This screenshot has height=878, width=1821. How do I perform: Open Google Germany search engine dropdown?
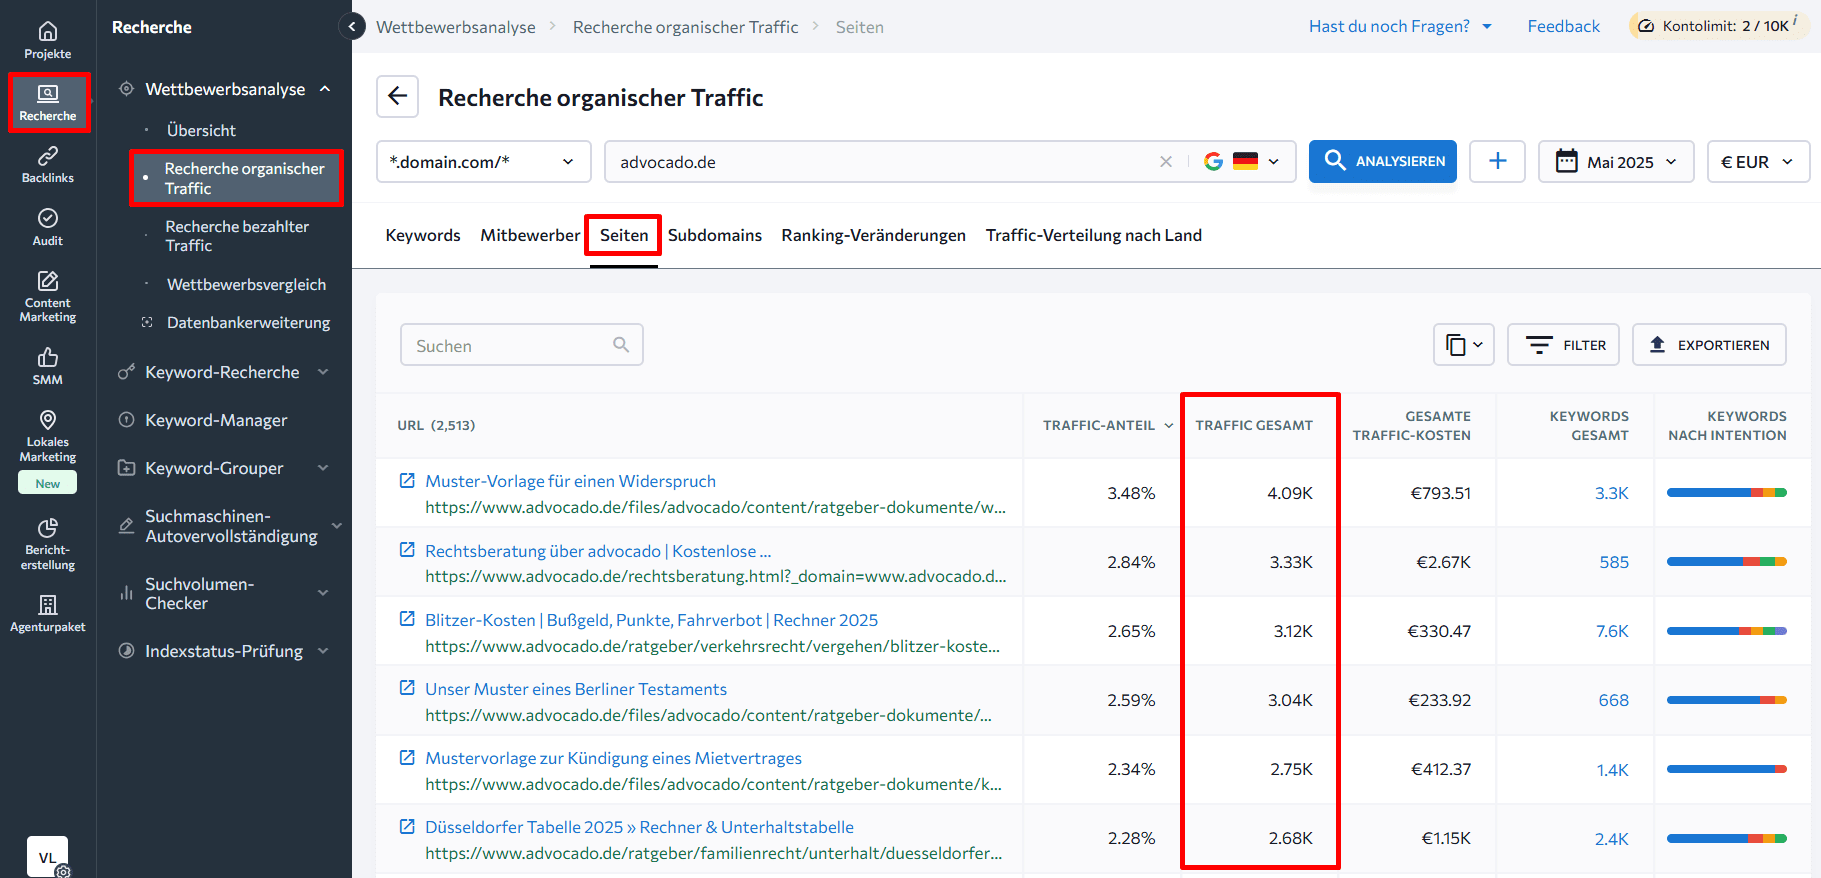(x=1241, y=162)
